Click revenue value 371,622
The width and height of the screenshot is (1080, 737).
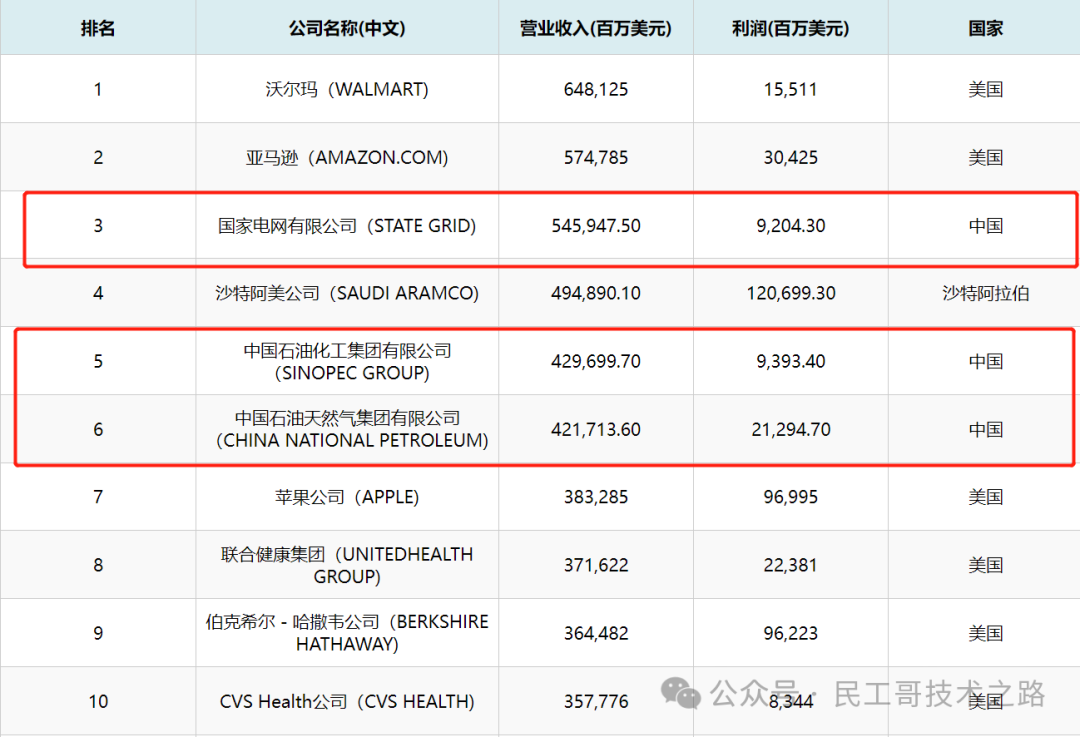pos(596,565)
